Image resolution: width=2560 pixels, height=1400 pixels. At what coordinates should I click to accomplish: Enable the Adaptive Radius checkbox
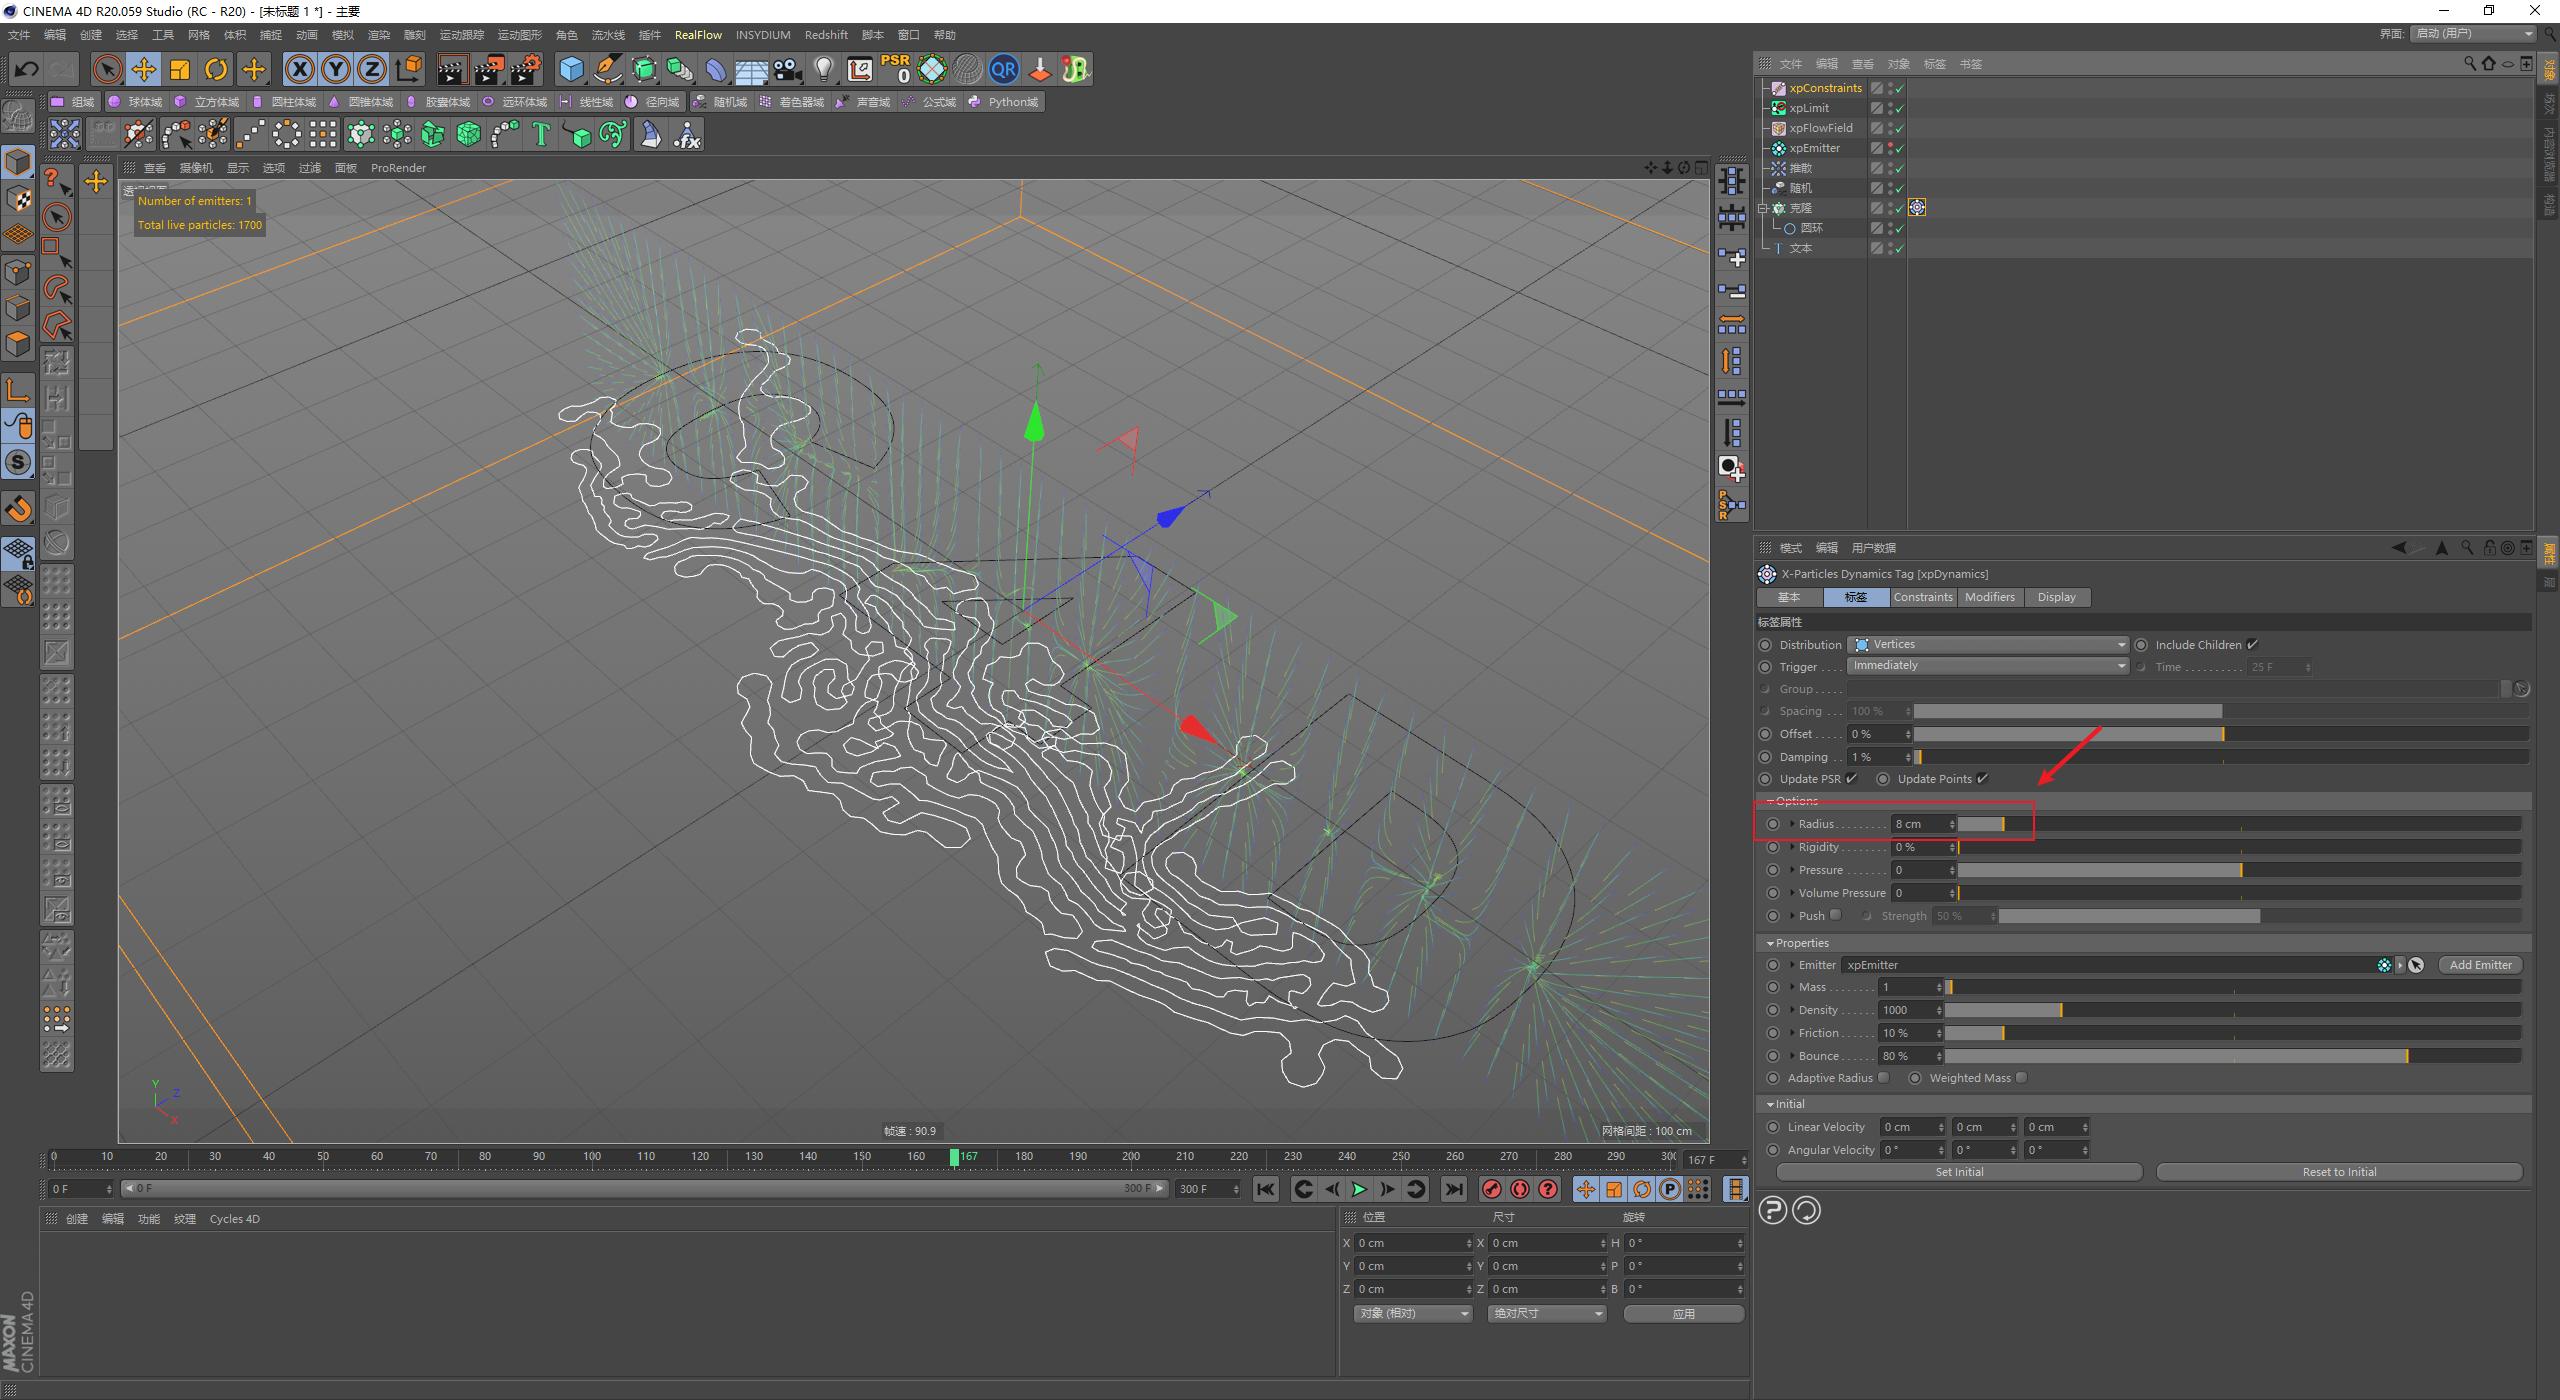[1883, 1077]
